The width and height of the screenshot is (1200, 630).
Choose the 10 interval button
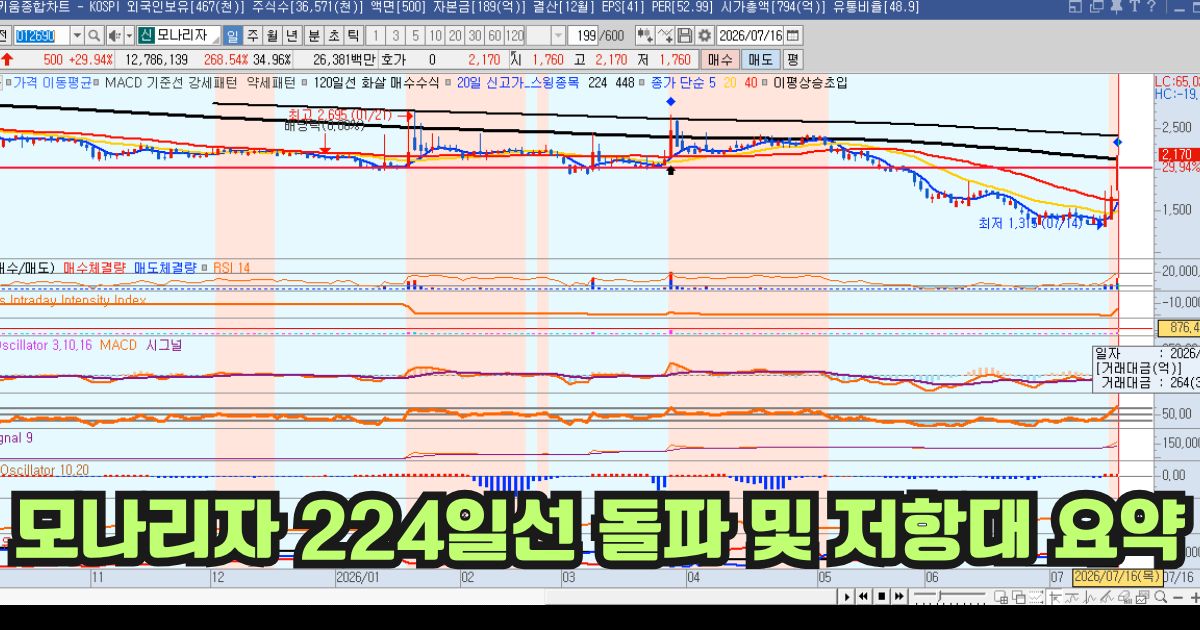coord(436,36)
